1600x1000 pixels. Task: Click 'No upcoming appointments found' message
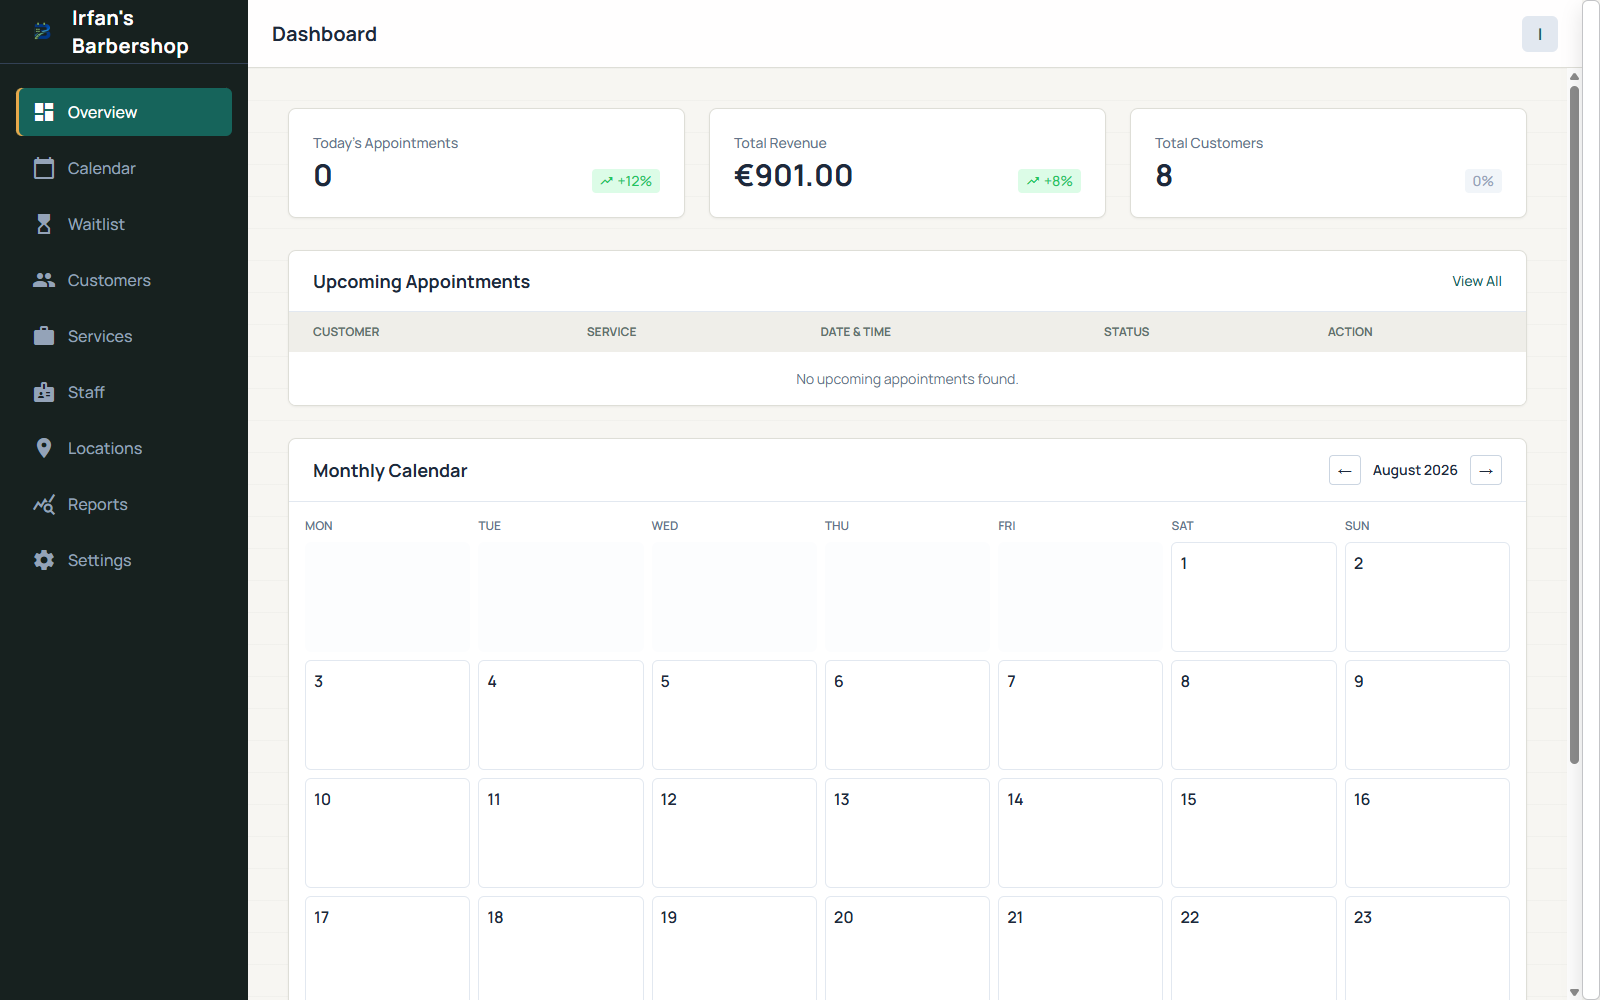[907, 379]
